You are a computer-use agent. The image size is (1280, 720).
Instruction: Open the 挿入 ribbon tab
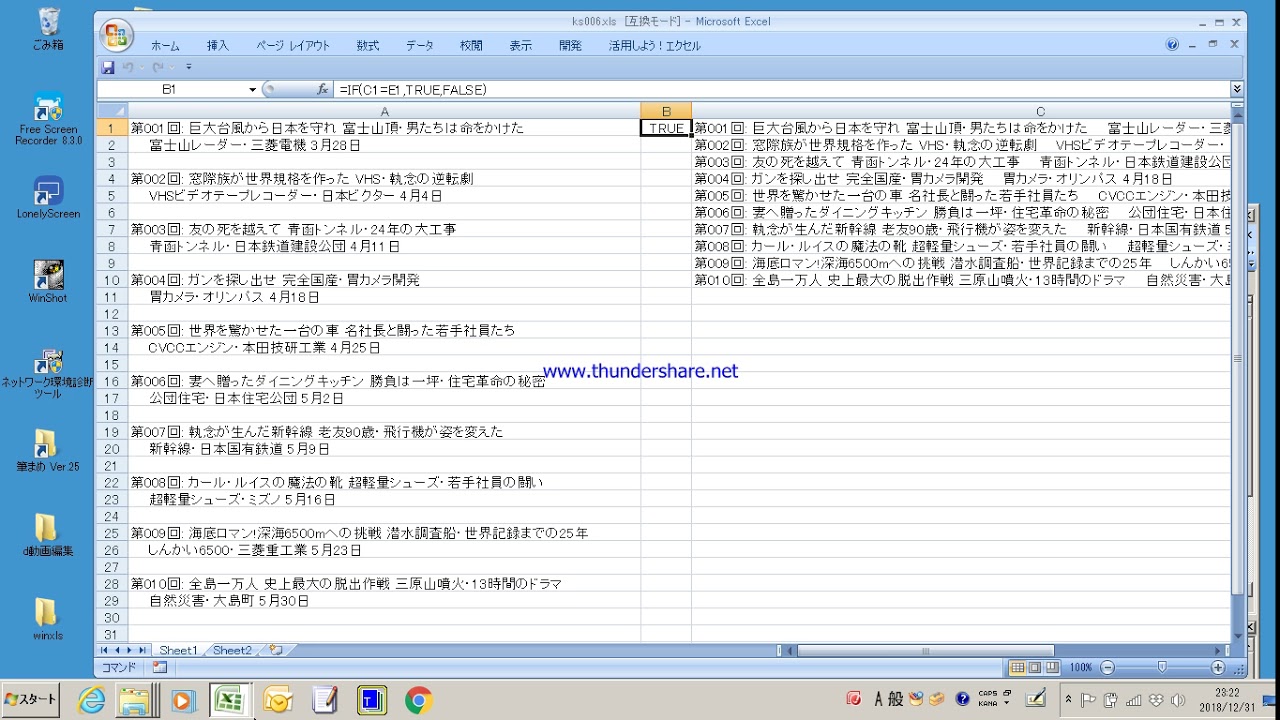coord(217,46)
